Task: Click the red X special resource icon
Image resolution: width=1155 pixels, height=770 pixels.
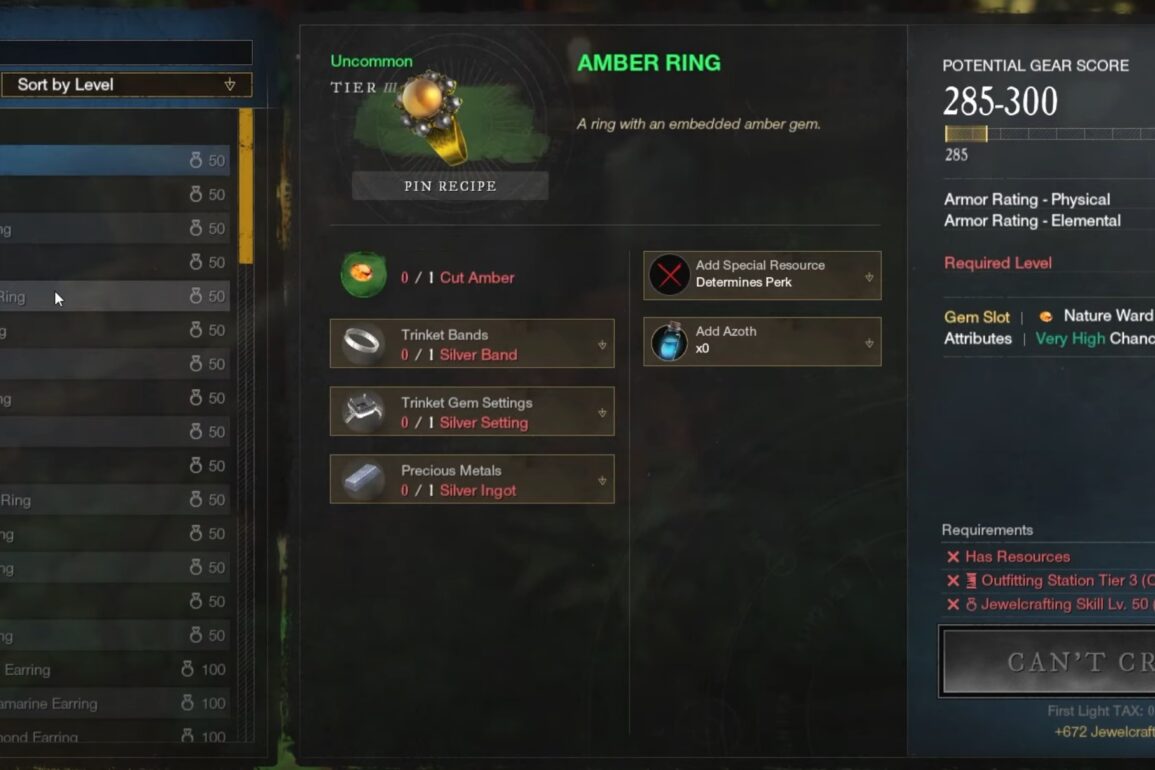Action: pos(669,275)
